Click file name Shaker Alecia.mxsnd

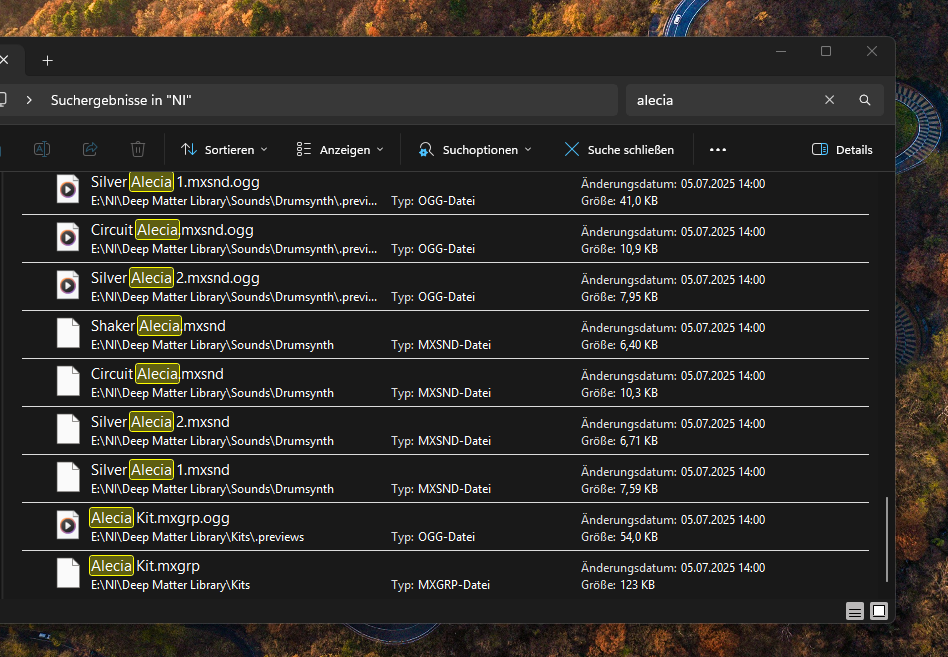158,326
